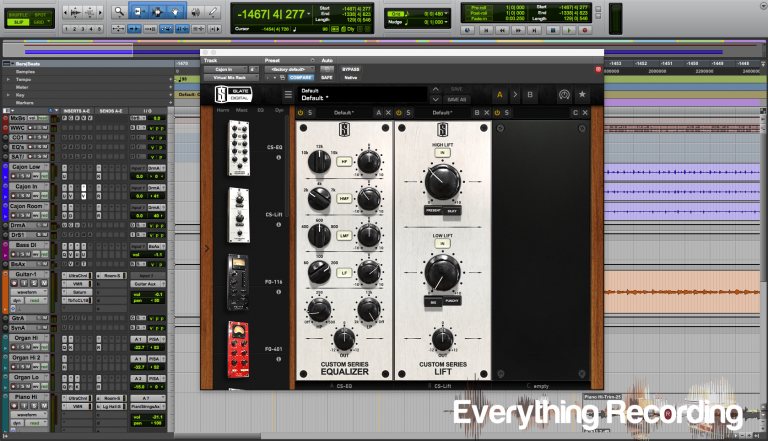Toggle Low Lift IN switch
This screenshot has height=441, width=768.
pos(442,244)
